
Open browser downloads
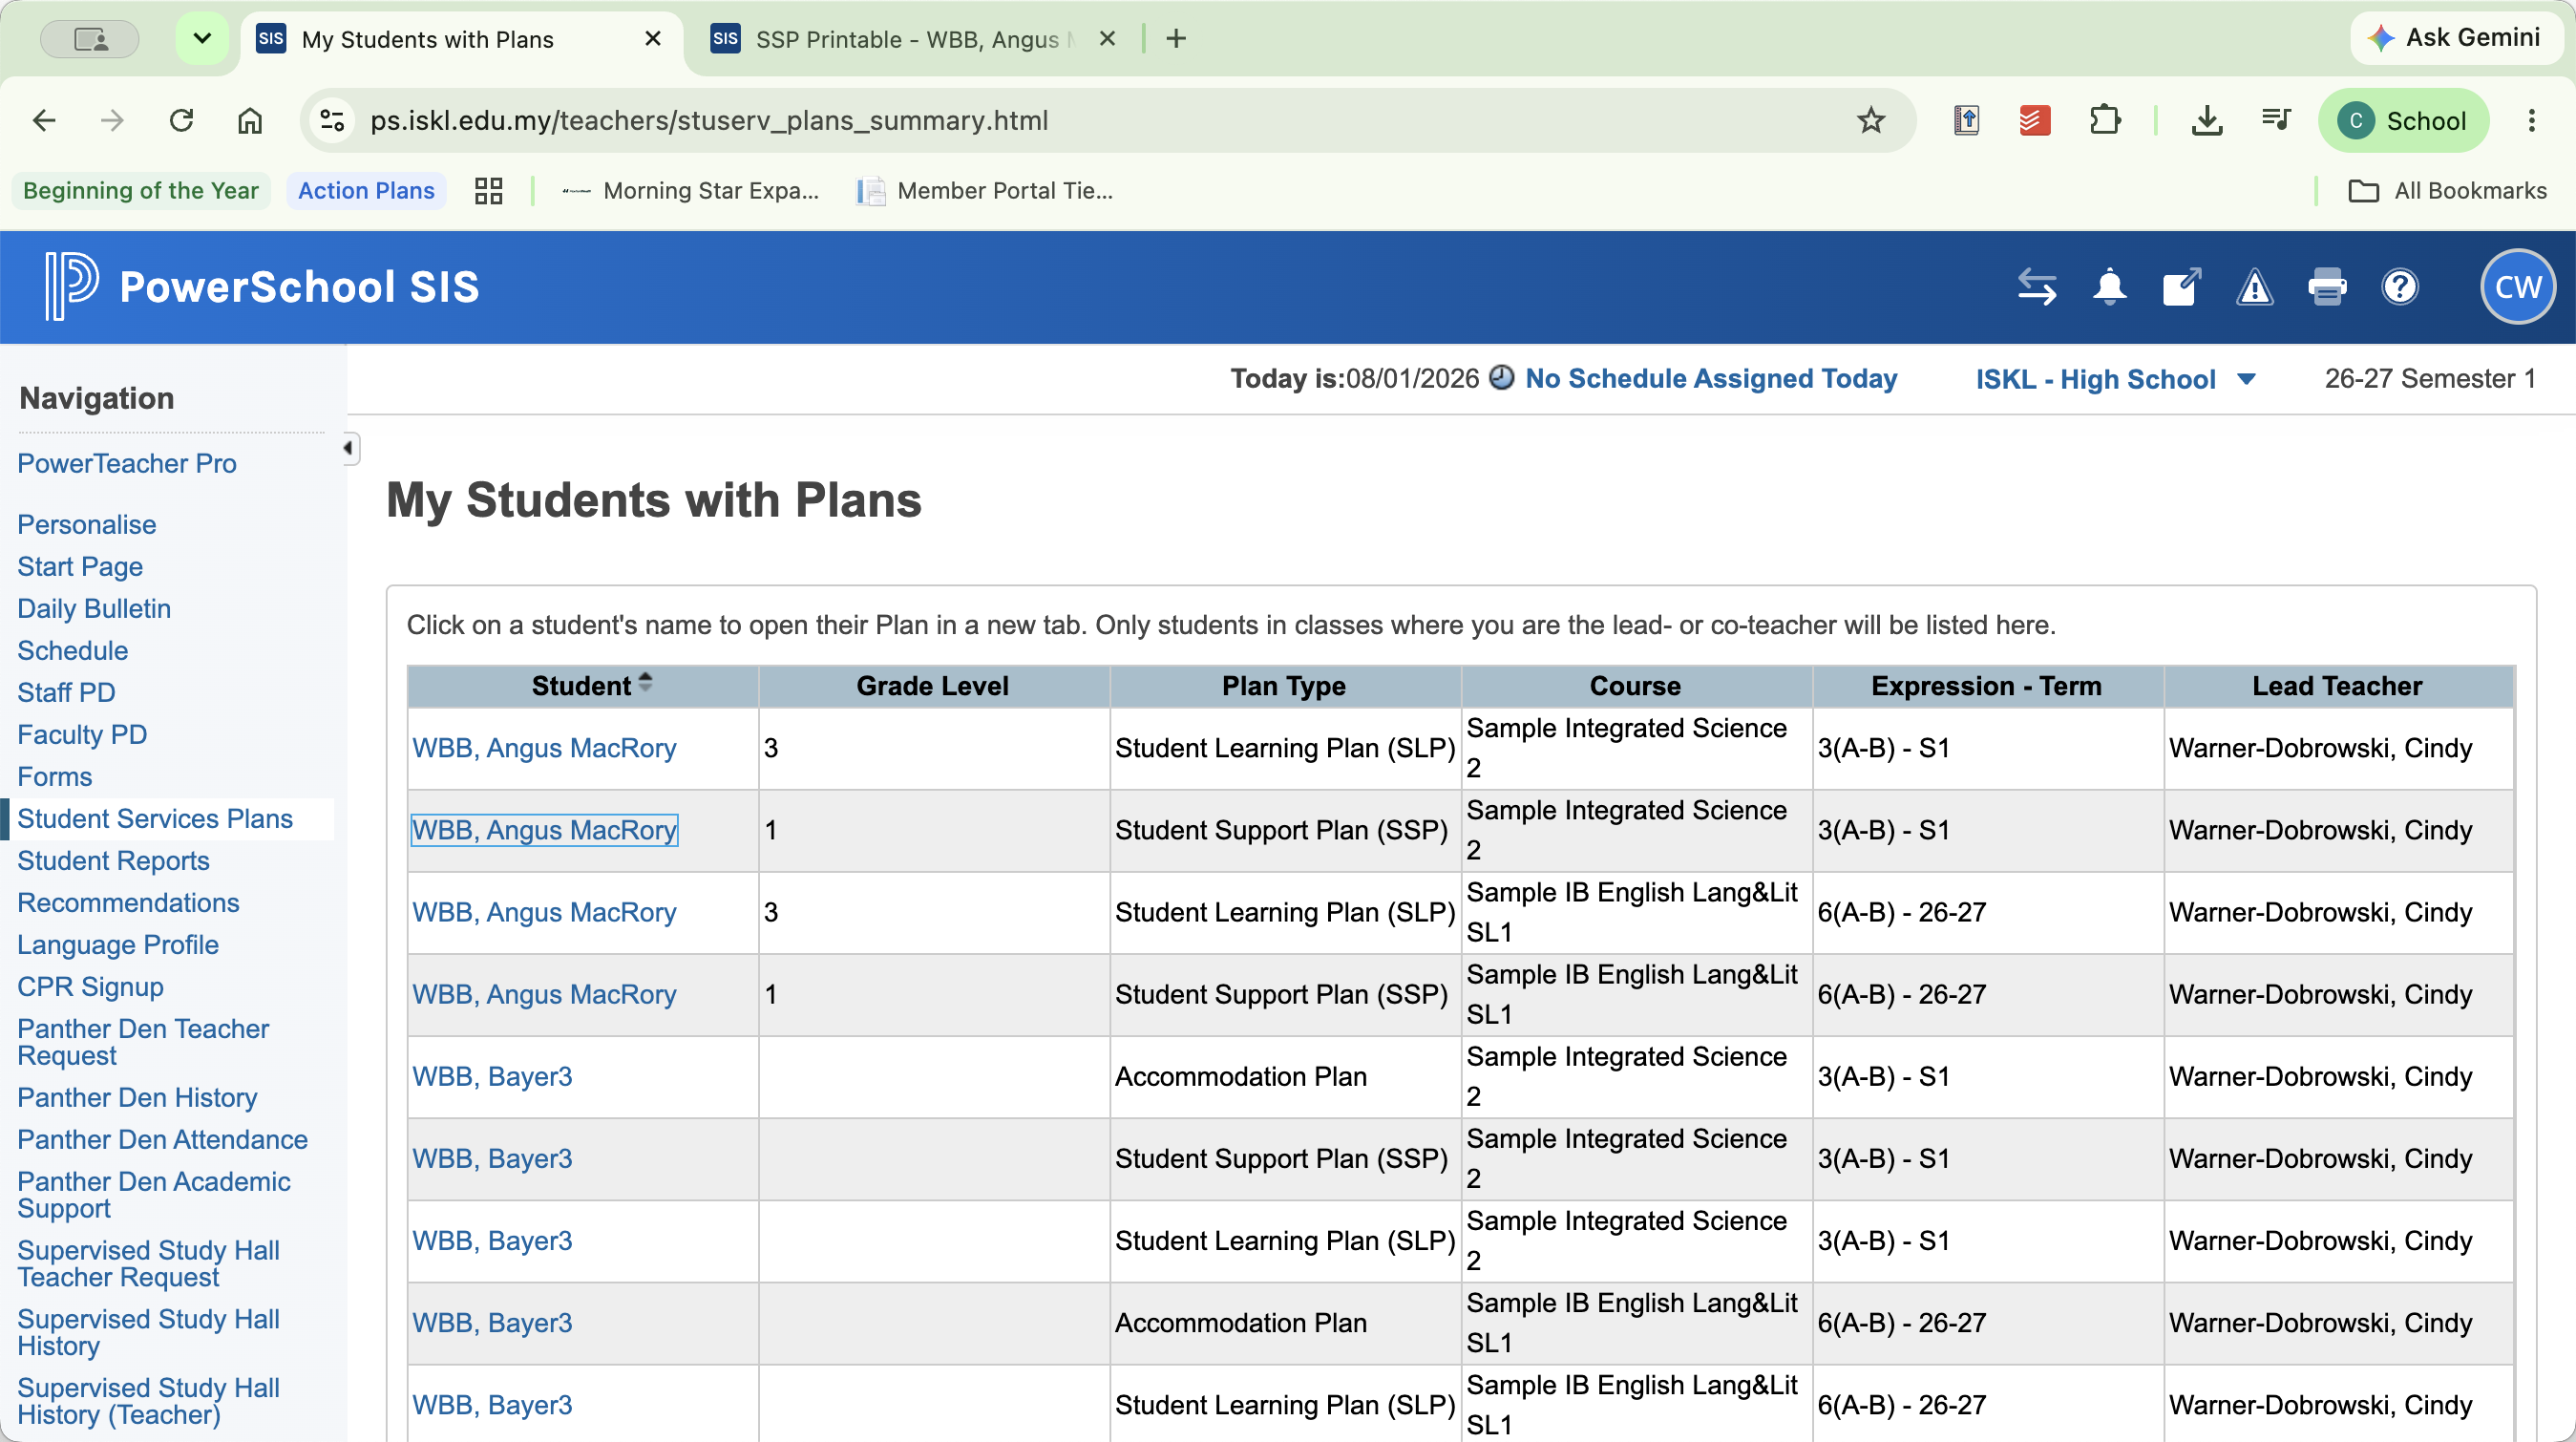point(2207,121)
